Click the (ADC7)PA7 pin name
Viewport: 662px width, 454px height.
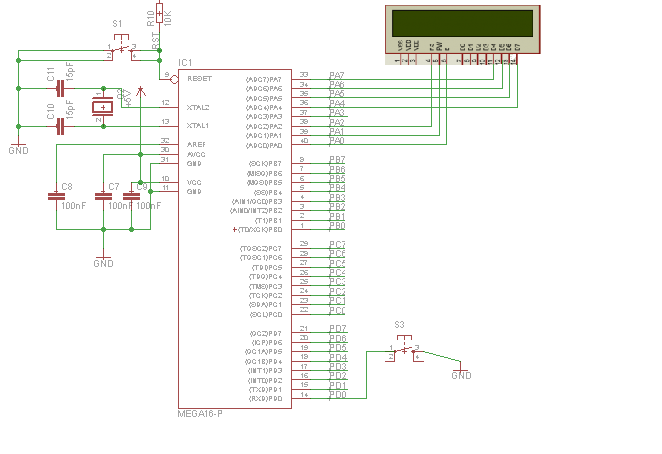[264, 79]
